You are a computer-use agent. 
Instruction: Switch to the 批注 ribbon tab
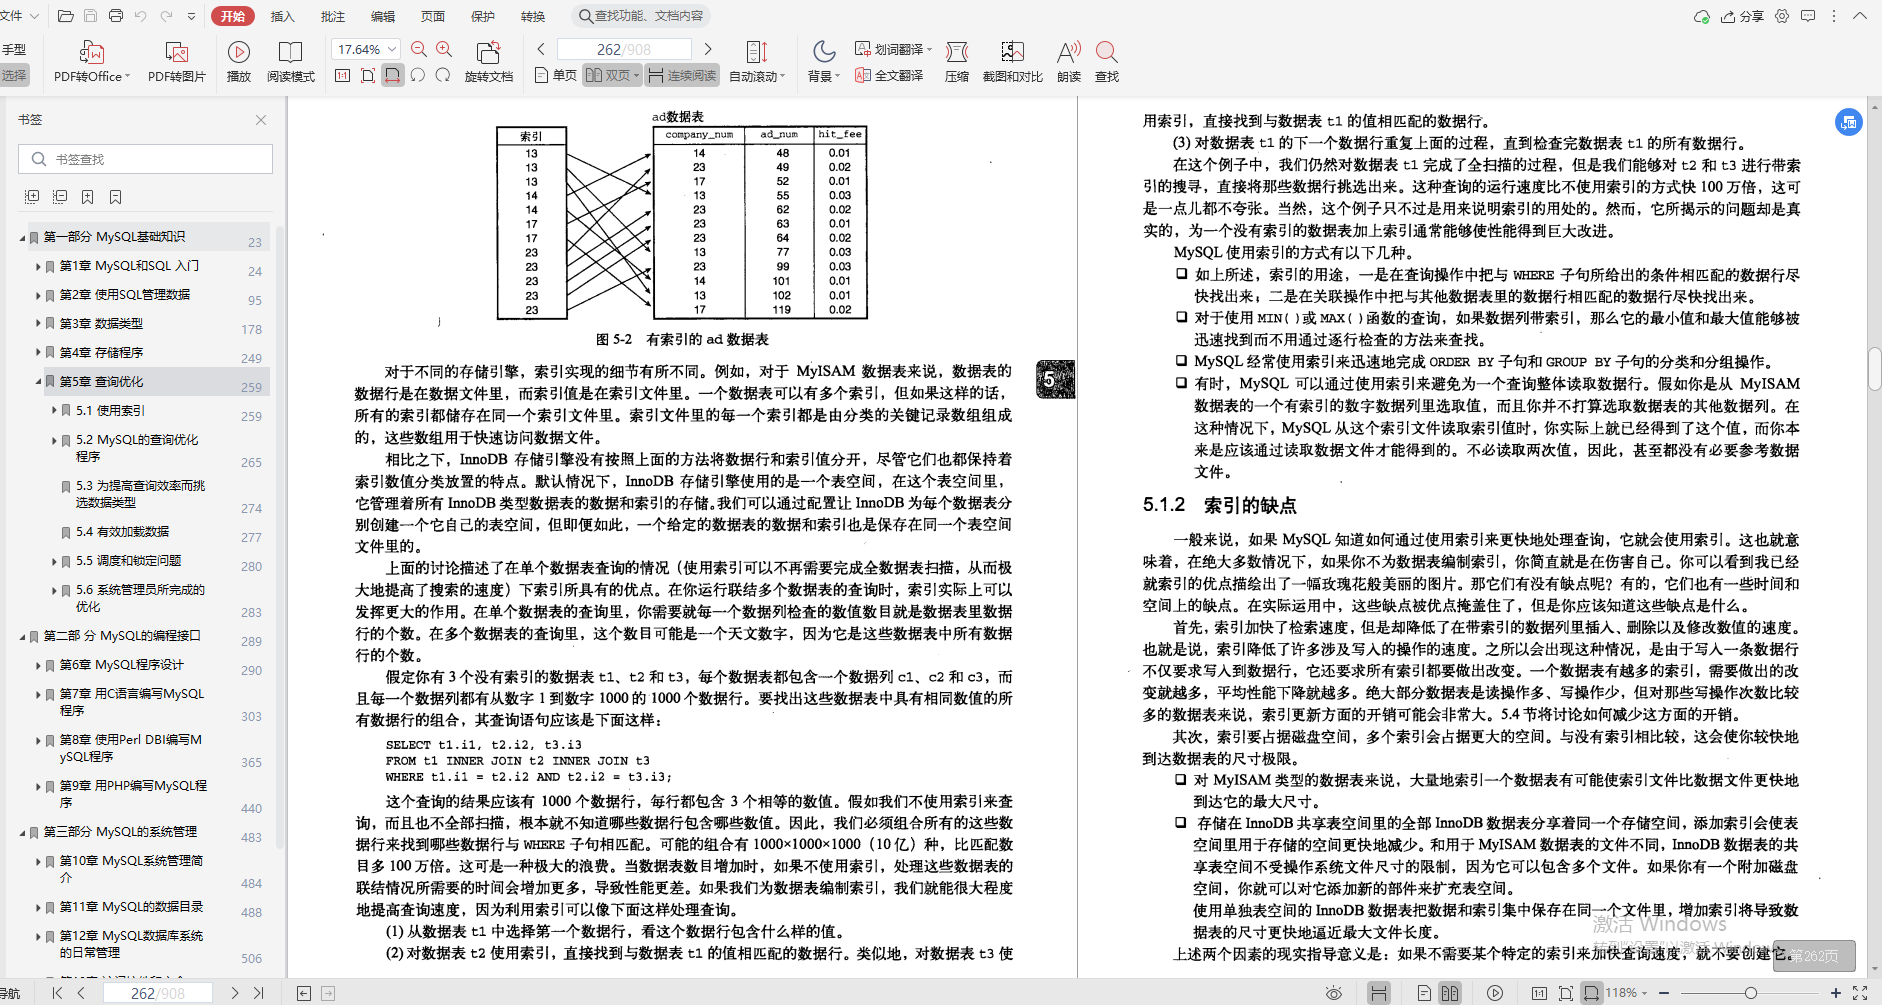pos(332,16)
